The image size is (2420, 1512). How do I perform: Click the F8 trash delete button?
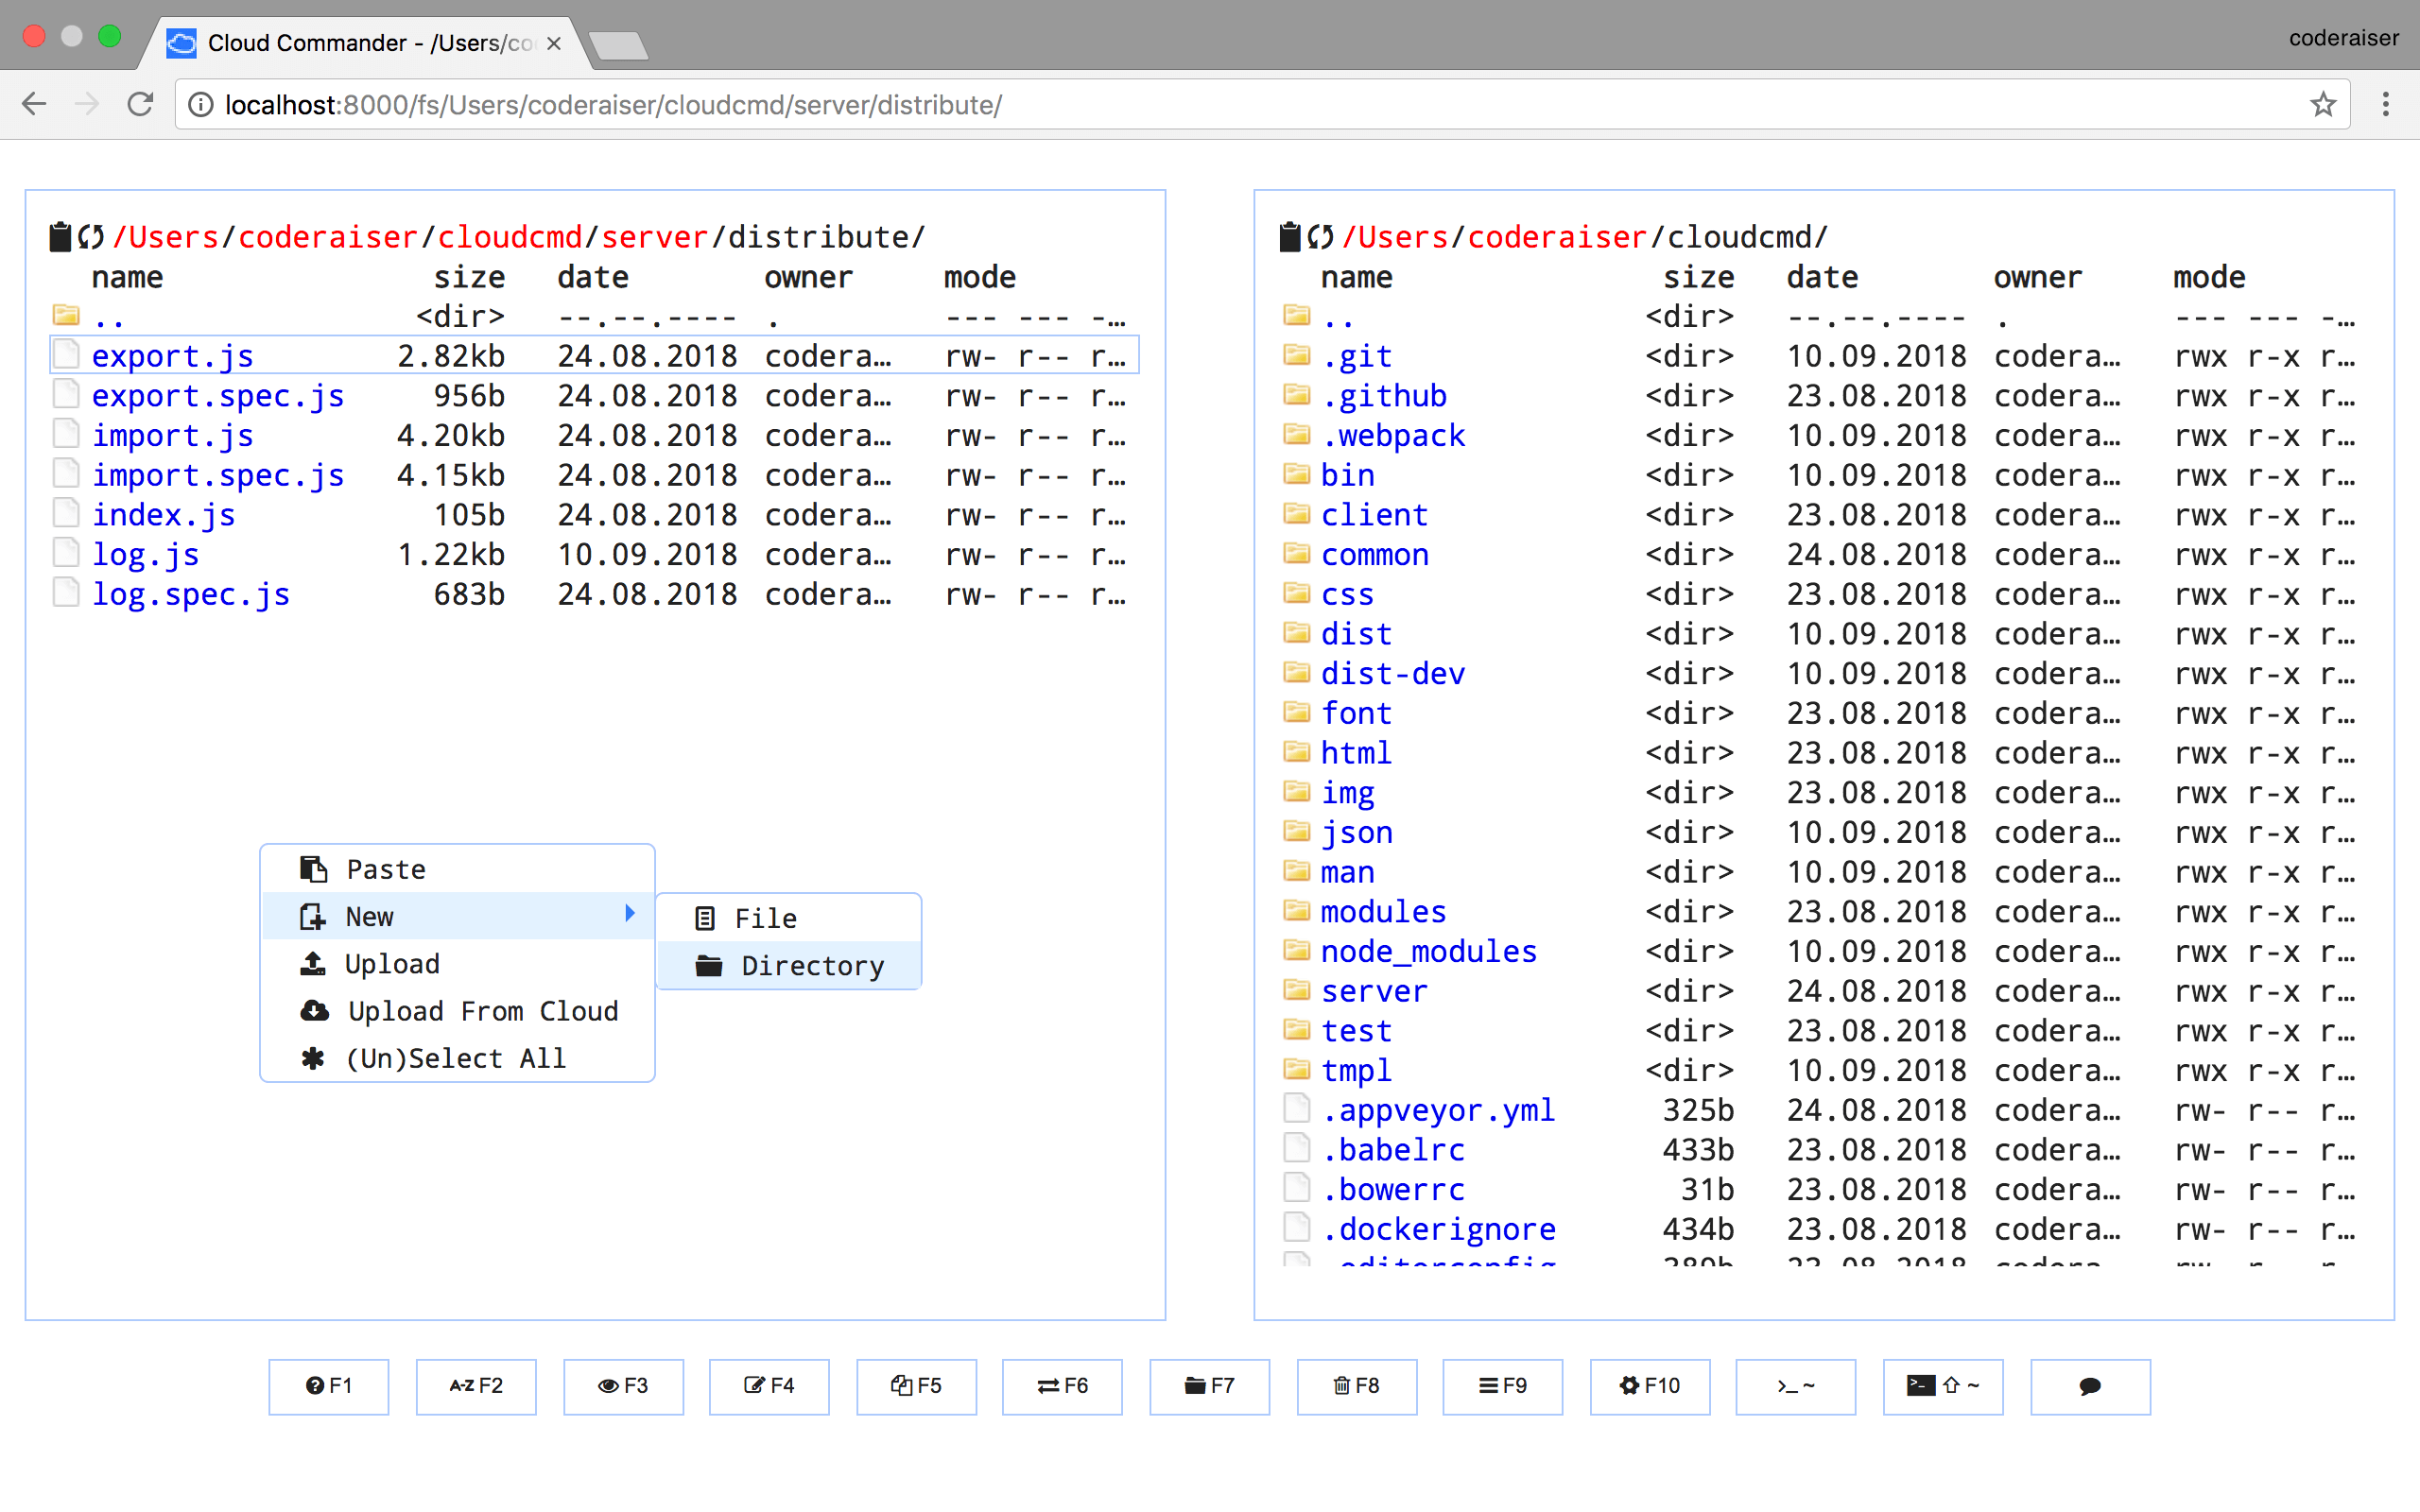(x=1356, y=1385)
